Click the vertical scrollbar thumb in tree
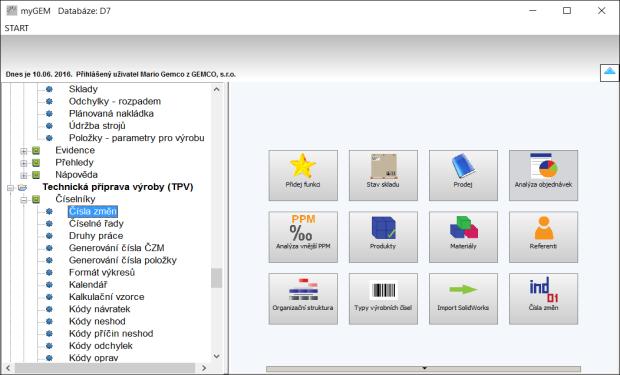The image size is (620, 375). pos(216,278)
